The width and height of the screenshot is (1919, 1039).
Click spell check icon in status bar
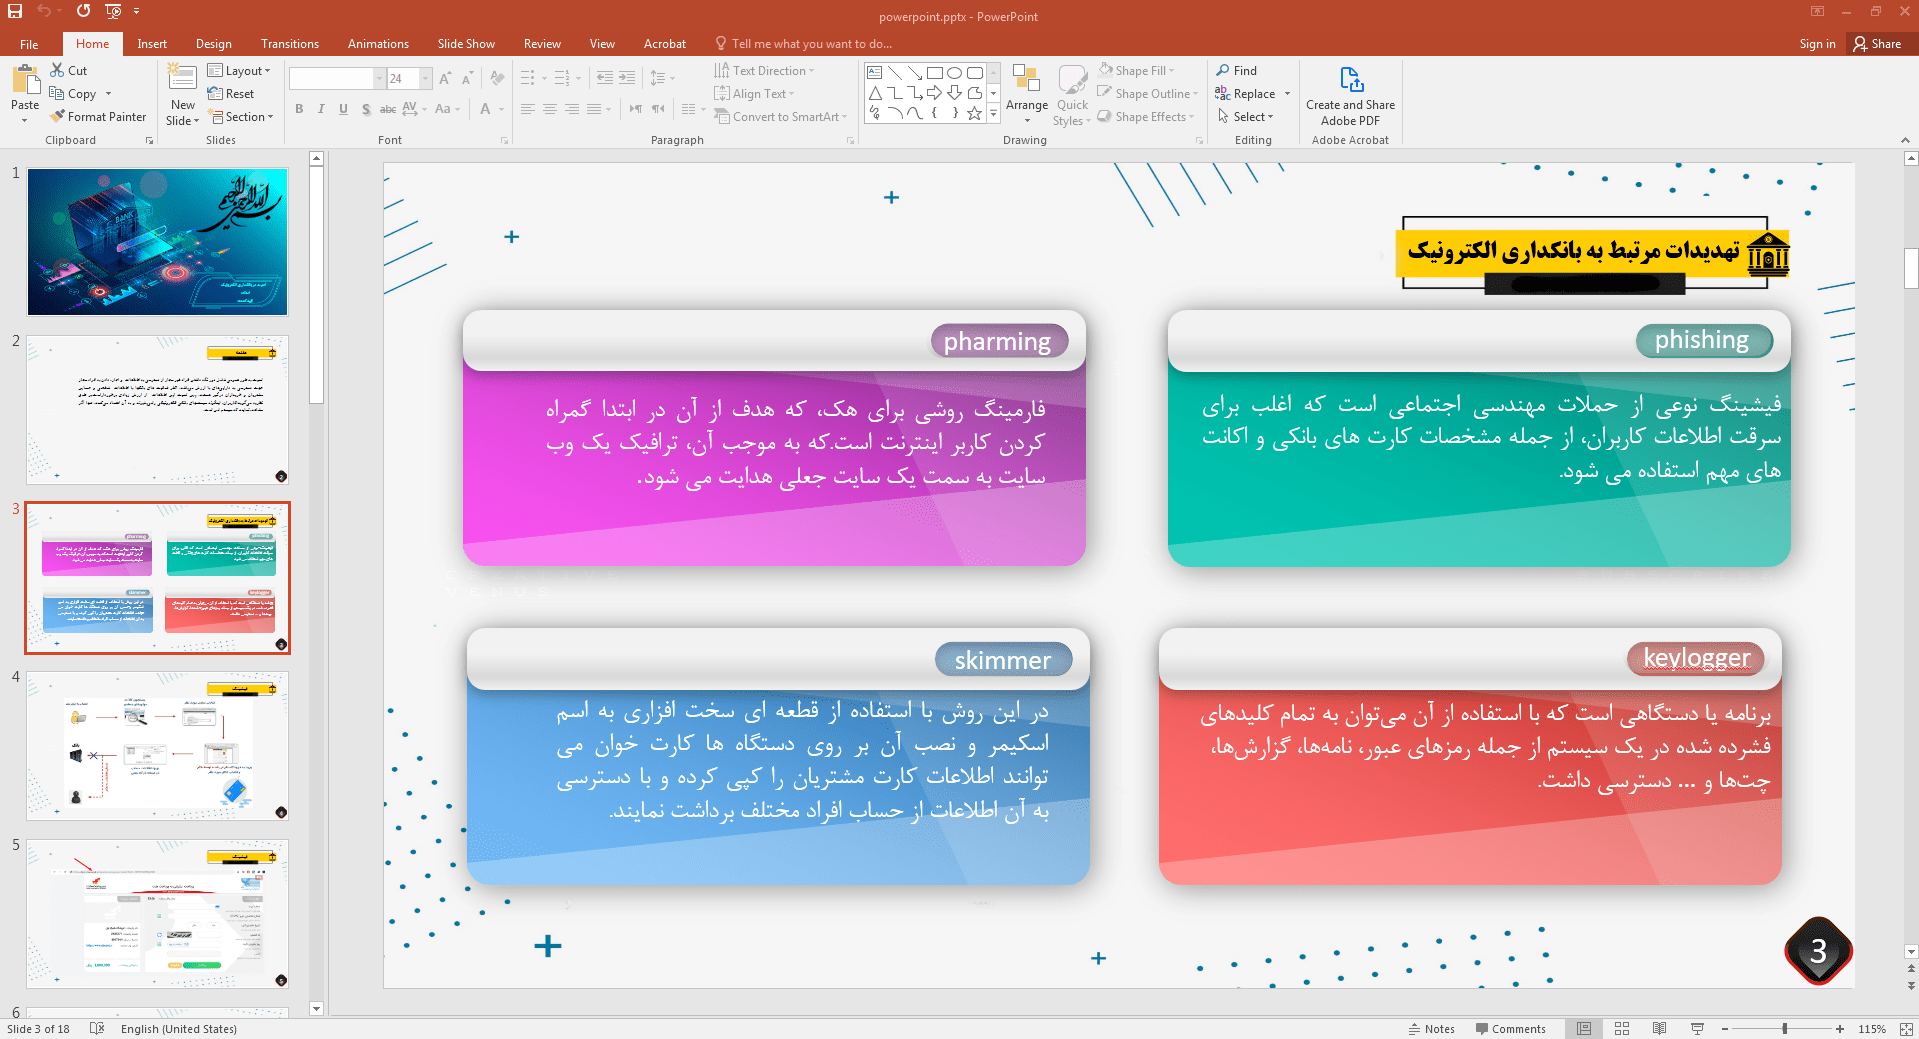[97, 1029]
